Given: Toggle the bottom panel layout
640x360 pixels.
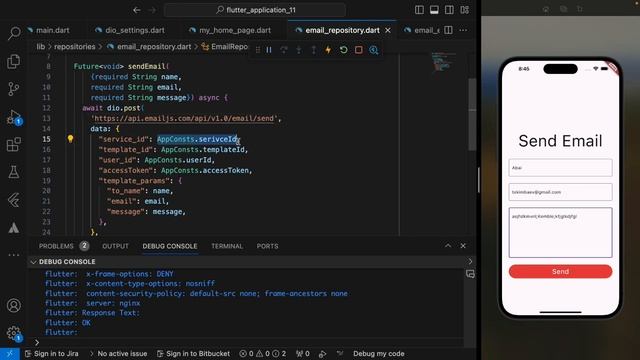Looking at the screenshot, I should tap(434, 10).
